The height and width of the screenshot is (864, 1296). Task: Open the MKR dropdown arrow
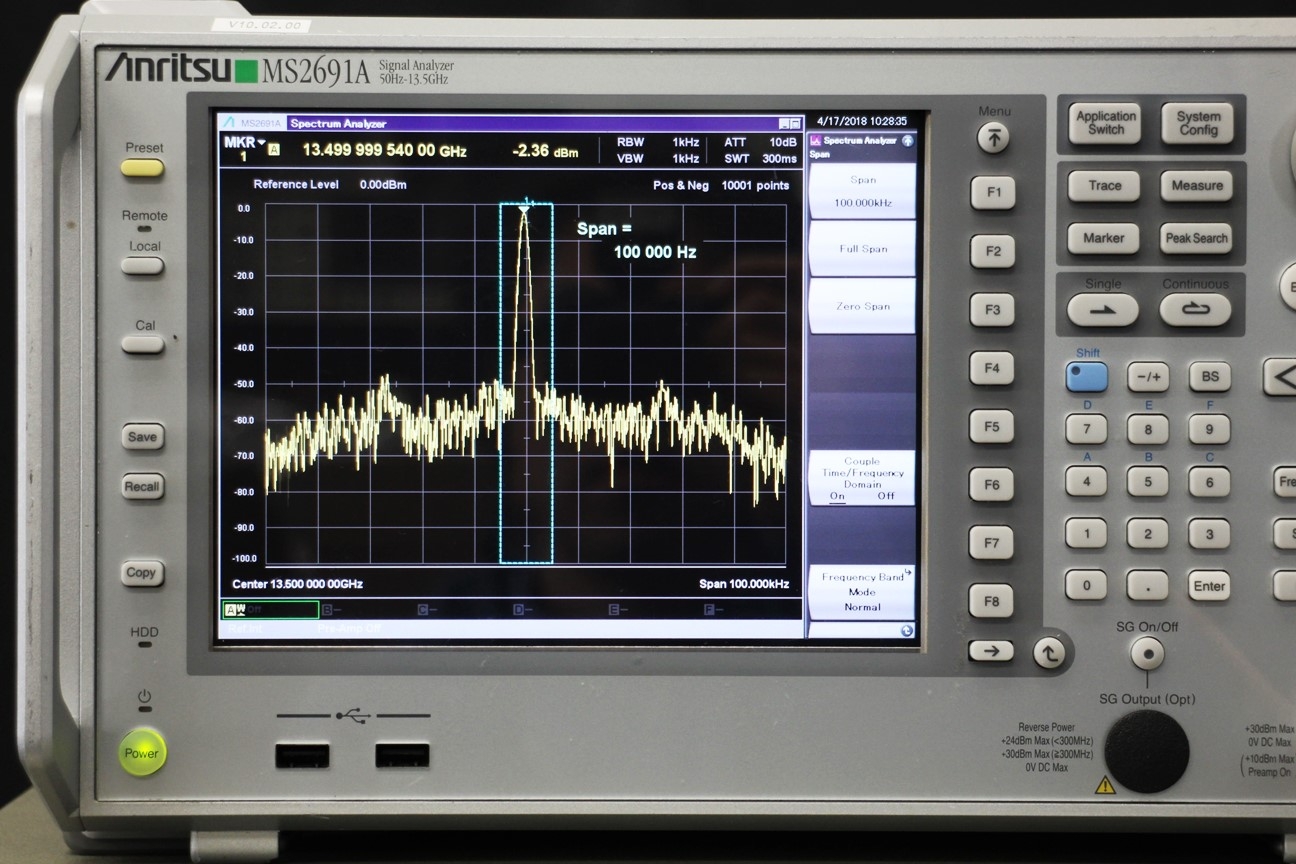click(x=262, y=142)
